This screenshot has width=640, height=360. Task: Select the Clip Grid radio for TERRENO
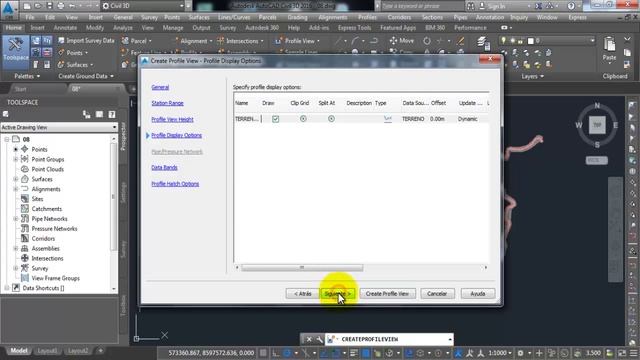303,119
